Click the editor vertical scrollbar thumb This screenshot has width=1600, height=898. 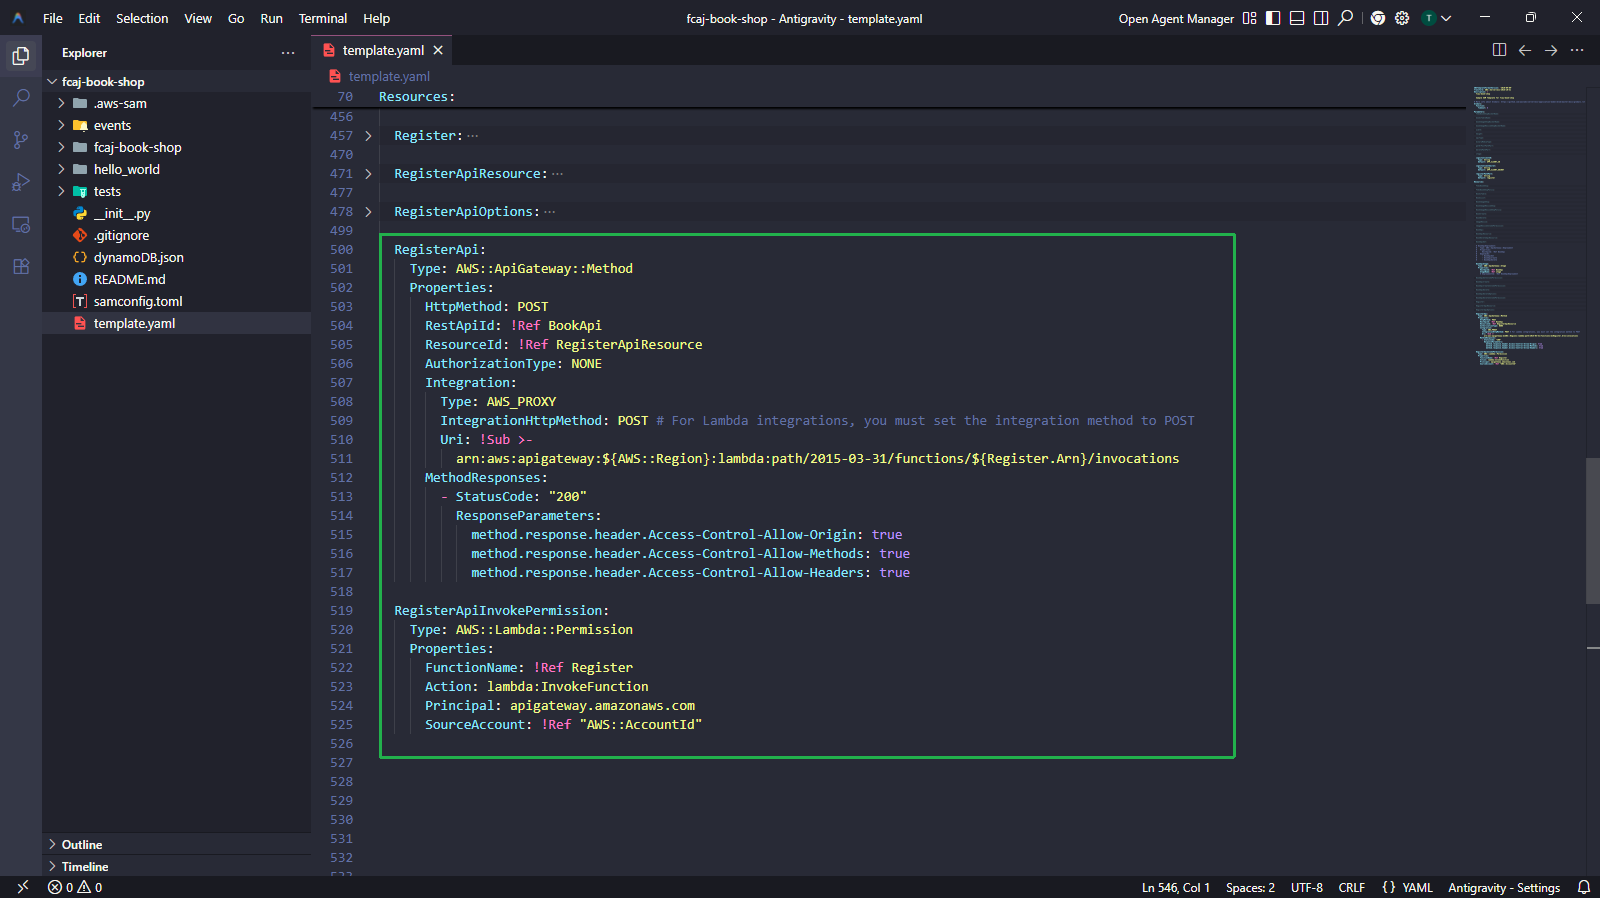pos(1592,530)
